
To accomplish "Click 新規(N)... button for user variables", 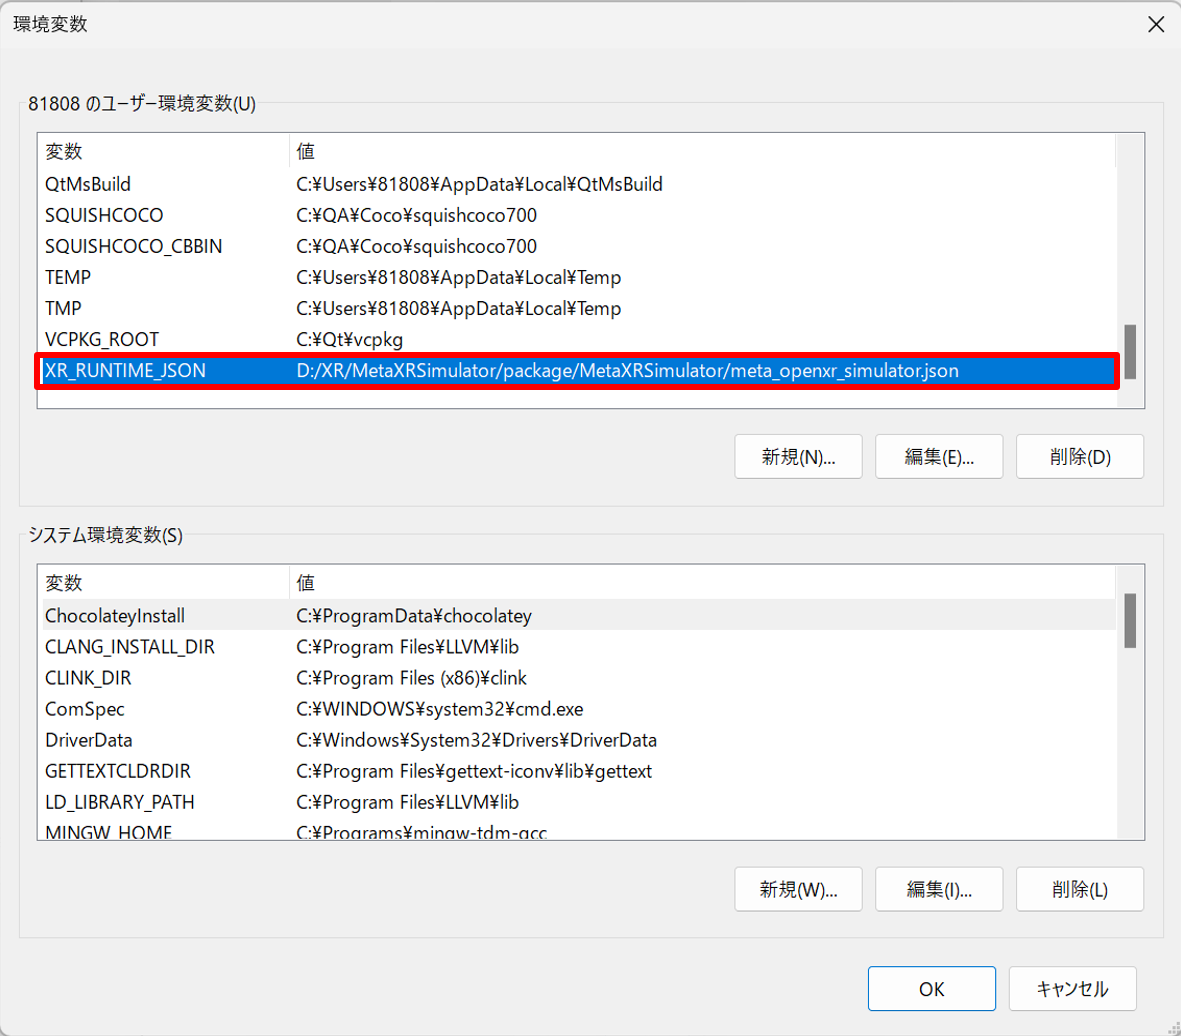I will tap(798, 457).
